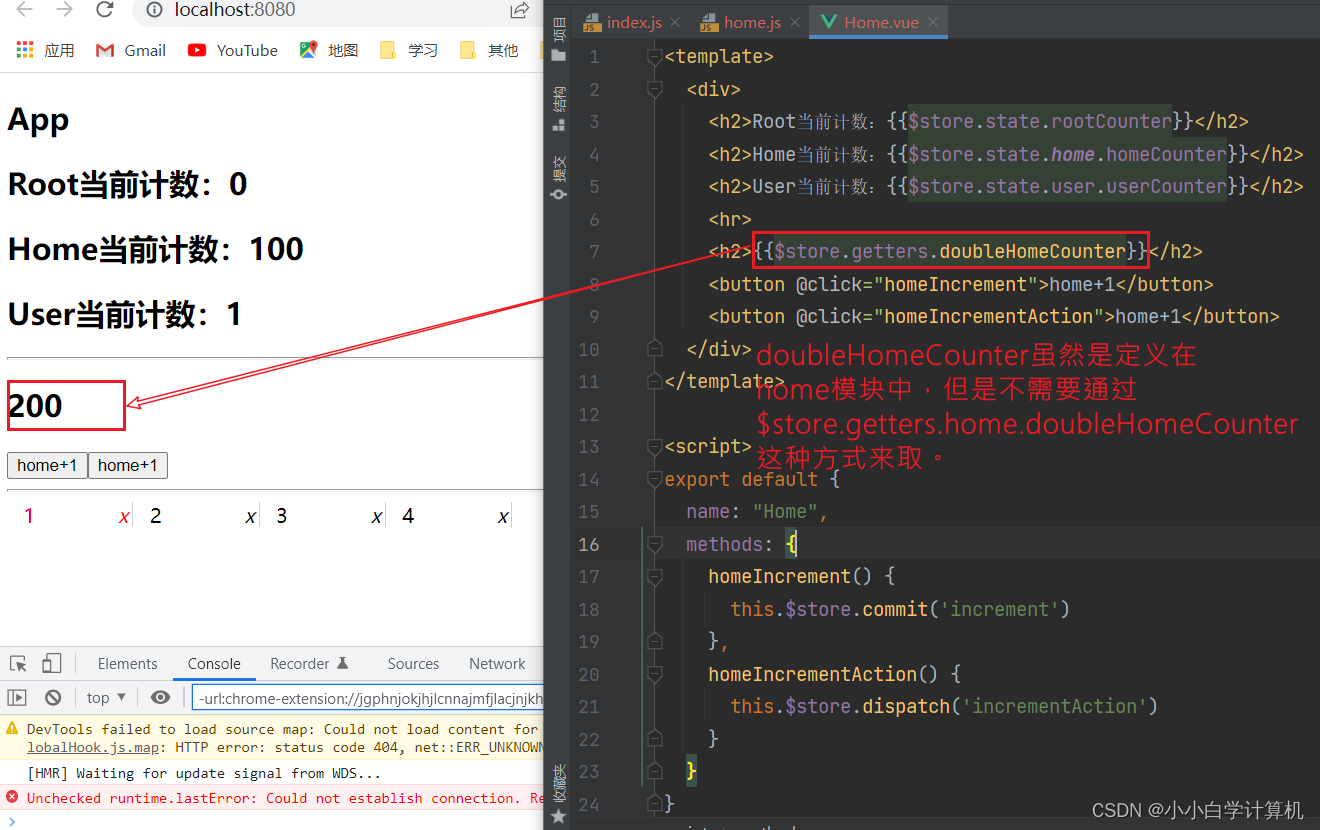This screenshot has width=1320, height=830.
Task: Reload the localhost page
Action: tap(104, 11)
